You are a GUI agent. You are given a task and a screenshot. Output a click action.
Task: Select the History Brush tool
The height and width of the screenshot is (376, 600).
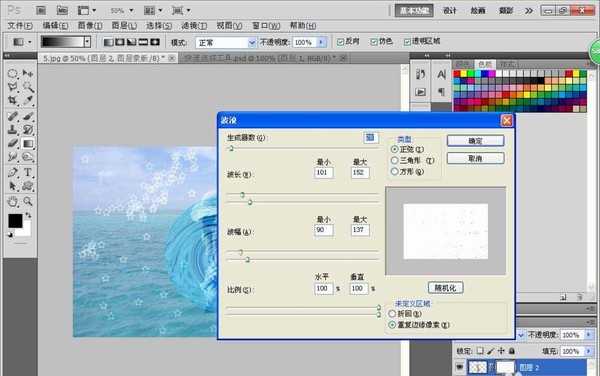coord(28,130)
